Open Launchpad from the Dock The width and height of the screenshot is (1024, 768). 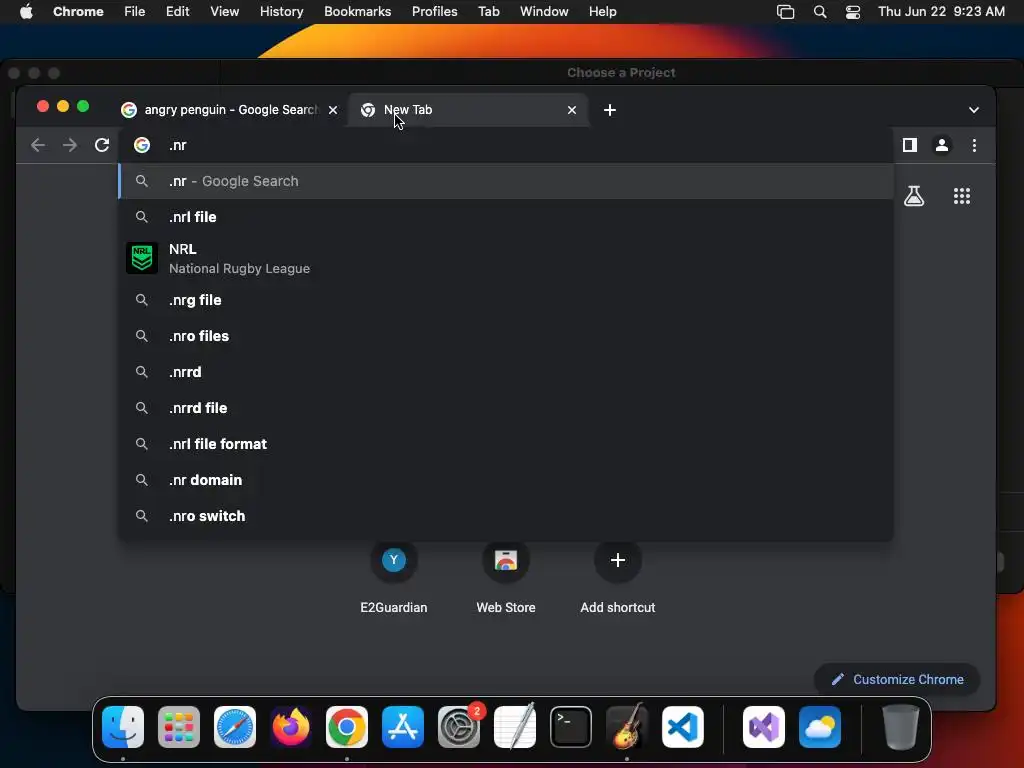(179, 727)
